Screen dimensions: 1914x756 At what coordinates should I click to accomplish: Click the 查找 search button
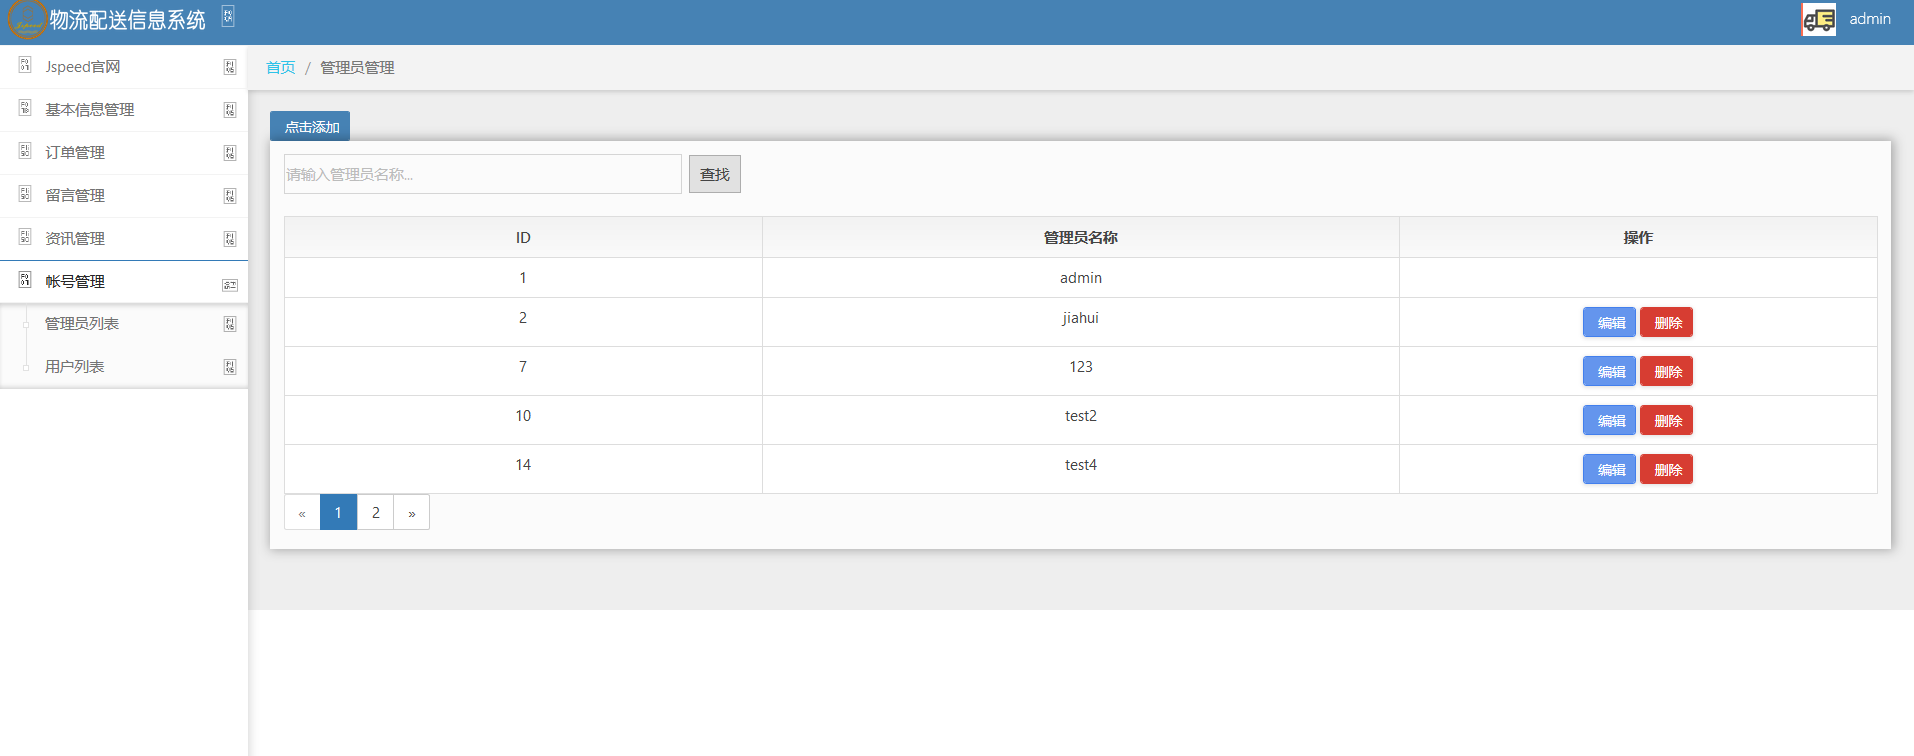715,174
